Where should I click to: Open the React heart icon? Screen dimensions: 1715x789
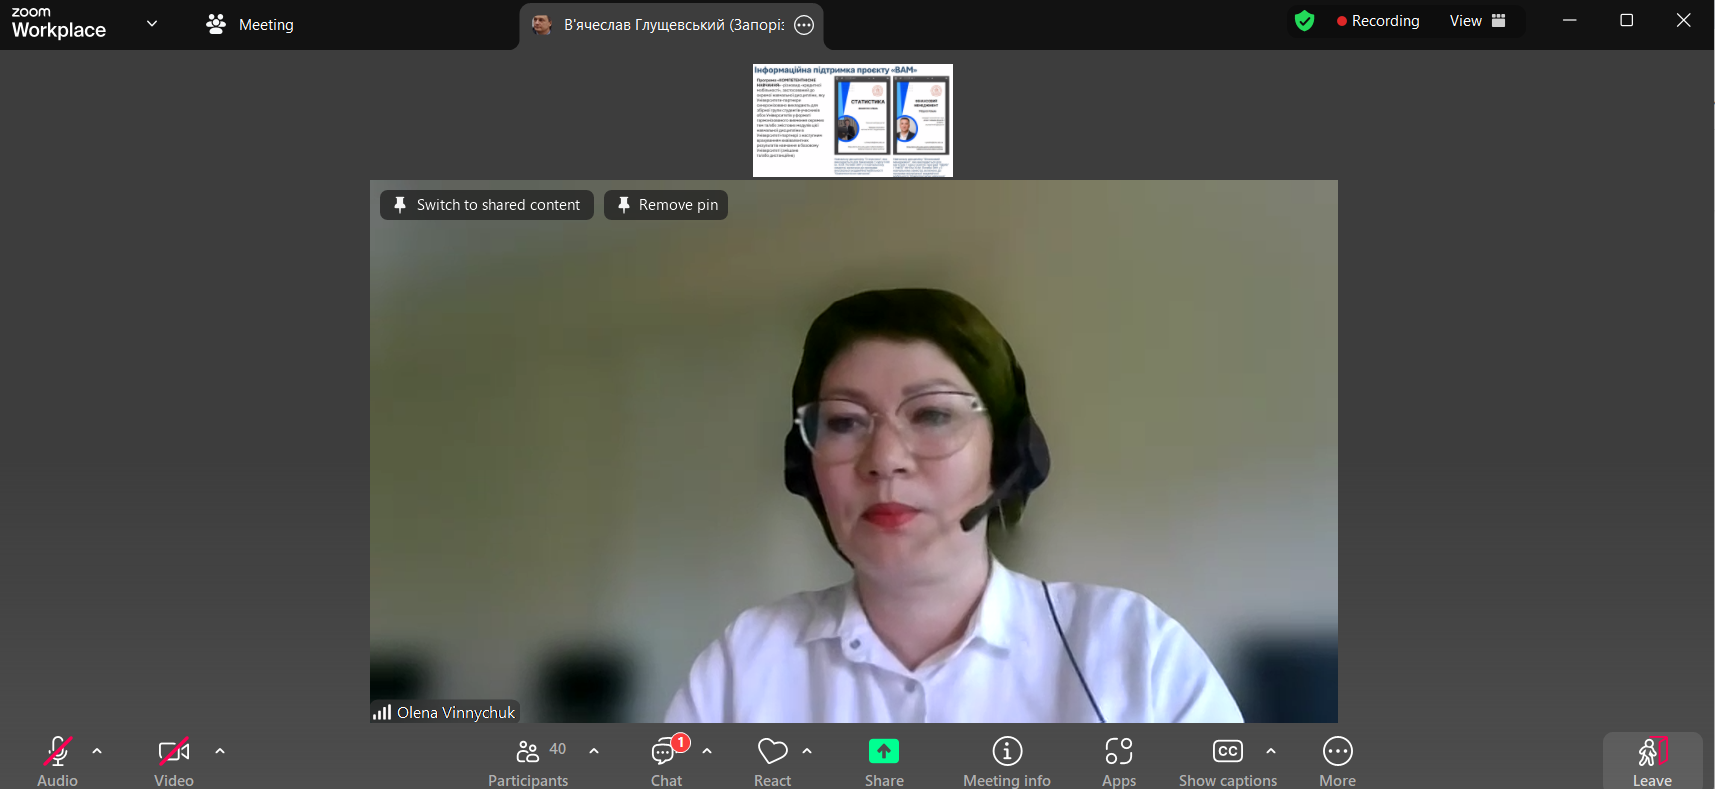click(772, 752)
